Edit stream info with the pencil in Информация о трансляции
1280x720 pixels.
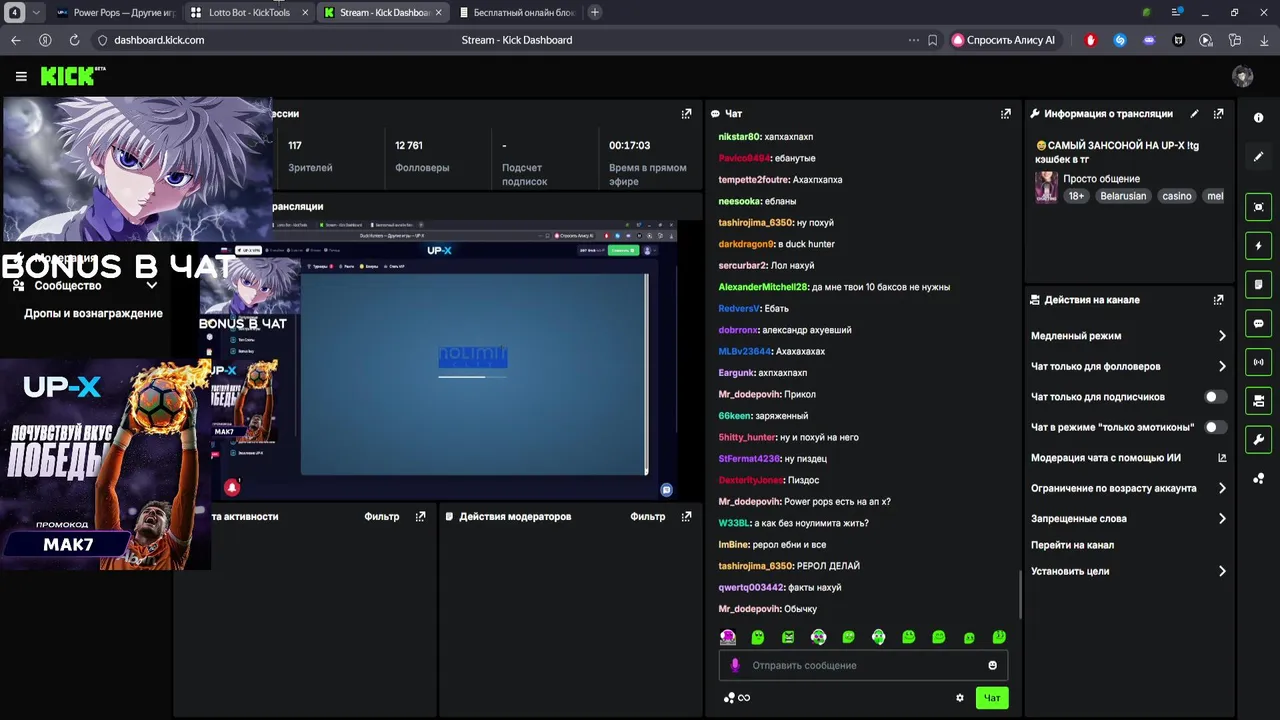(x=1195, y=114)
